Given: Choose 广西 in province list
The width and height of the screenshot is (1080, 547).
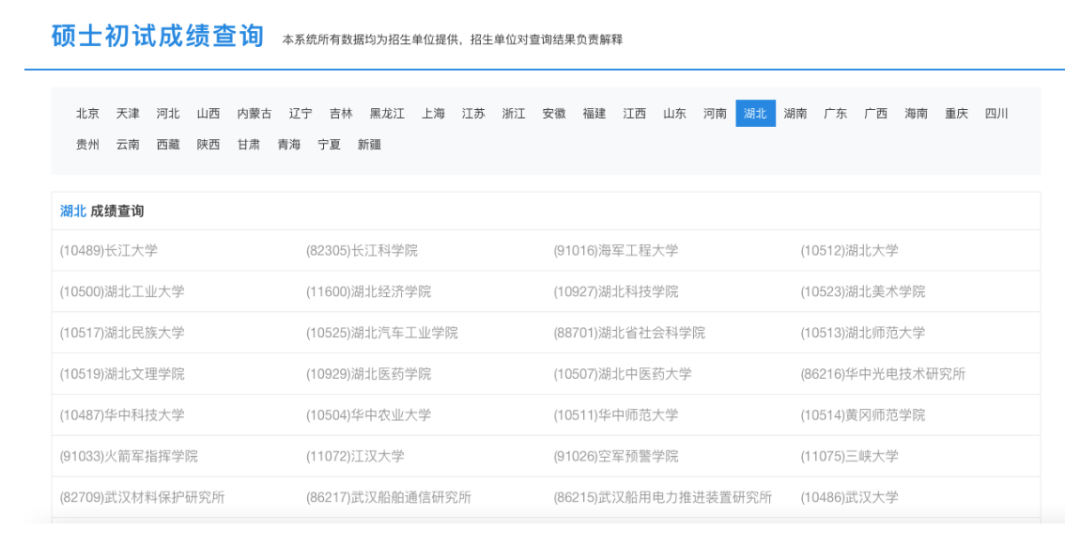Looking at the screenshot, I should 876,114.
